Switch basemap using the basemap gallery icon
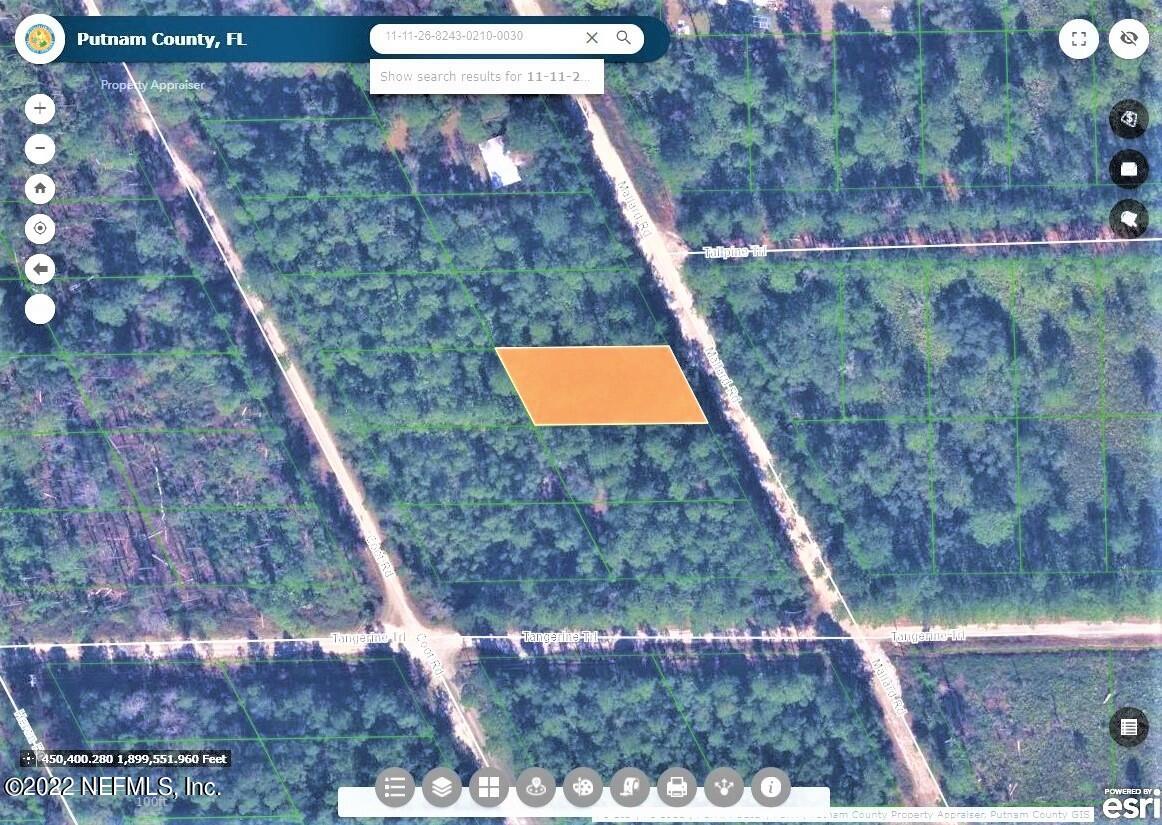Screen dimensions: 1162x825 pos(489,787)
